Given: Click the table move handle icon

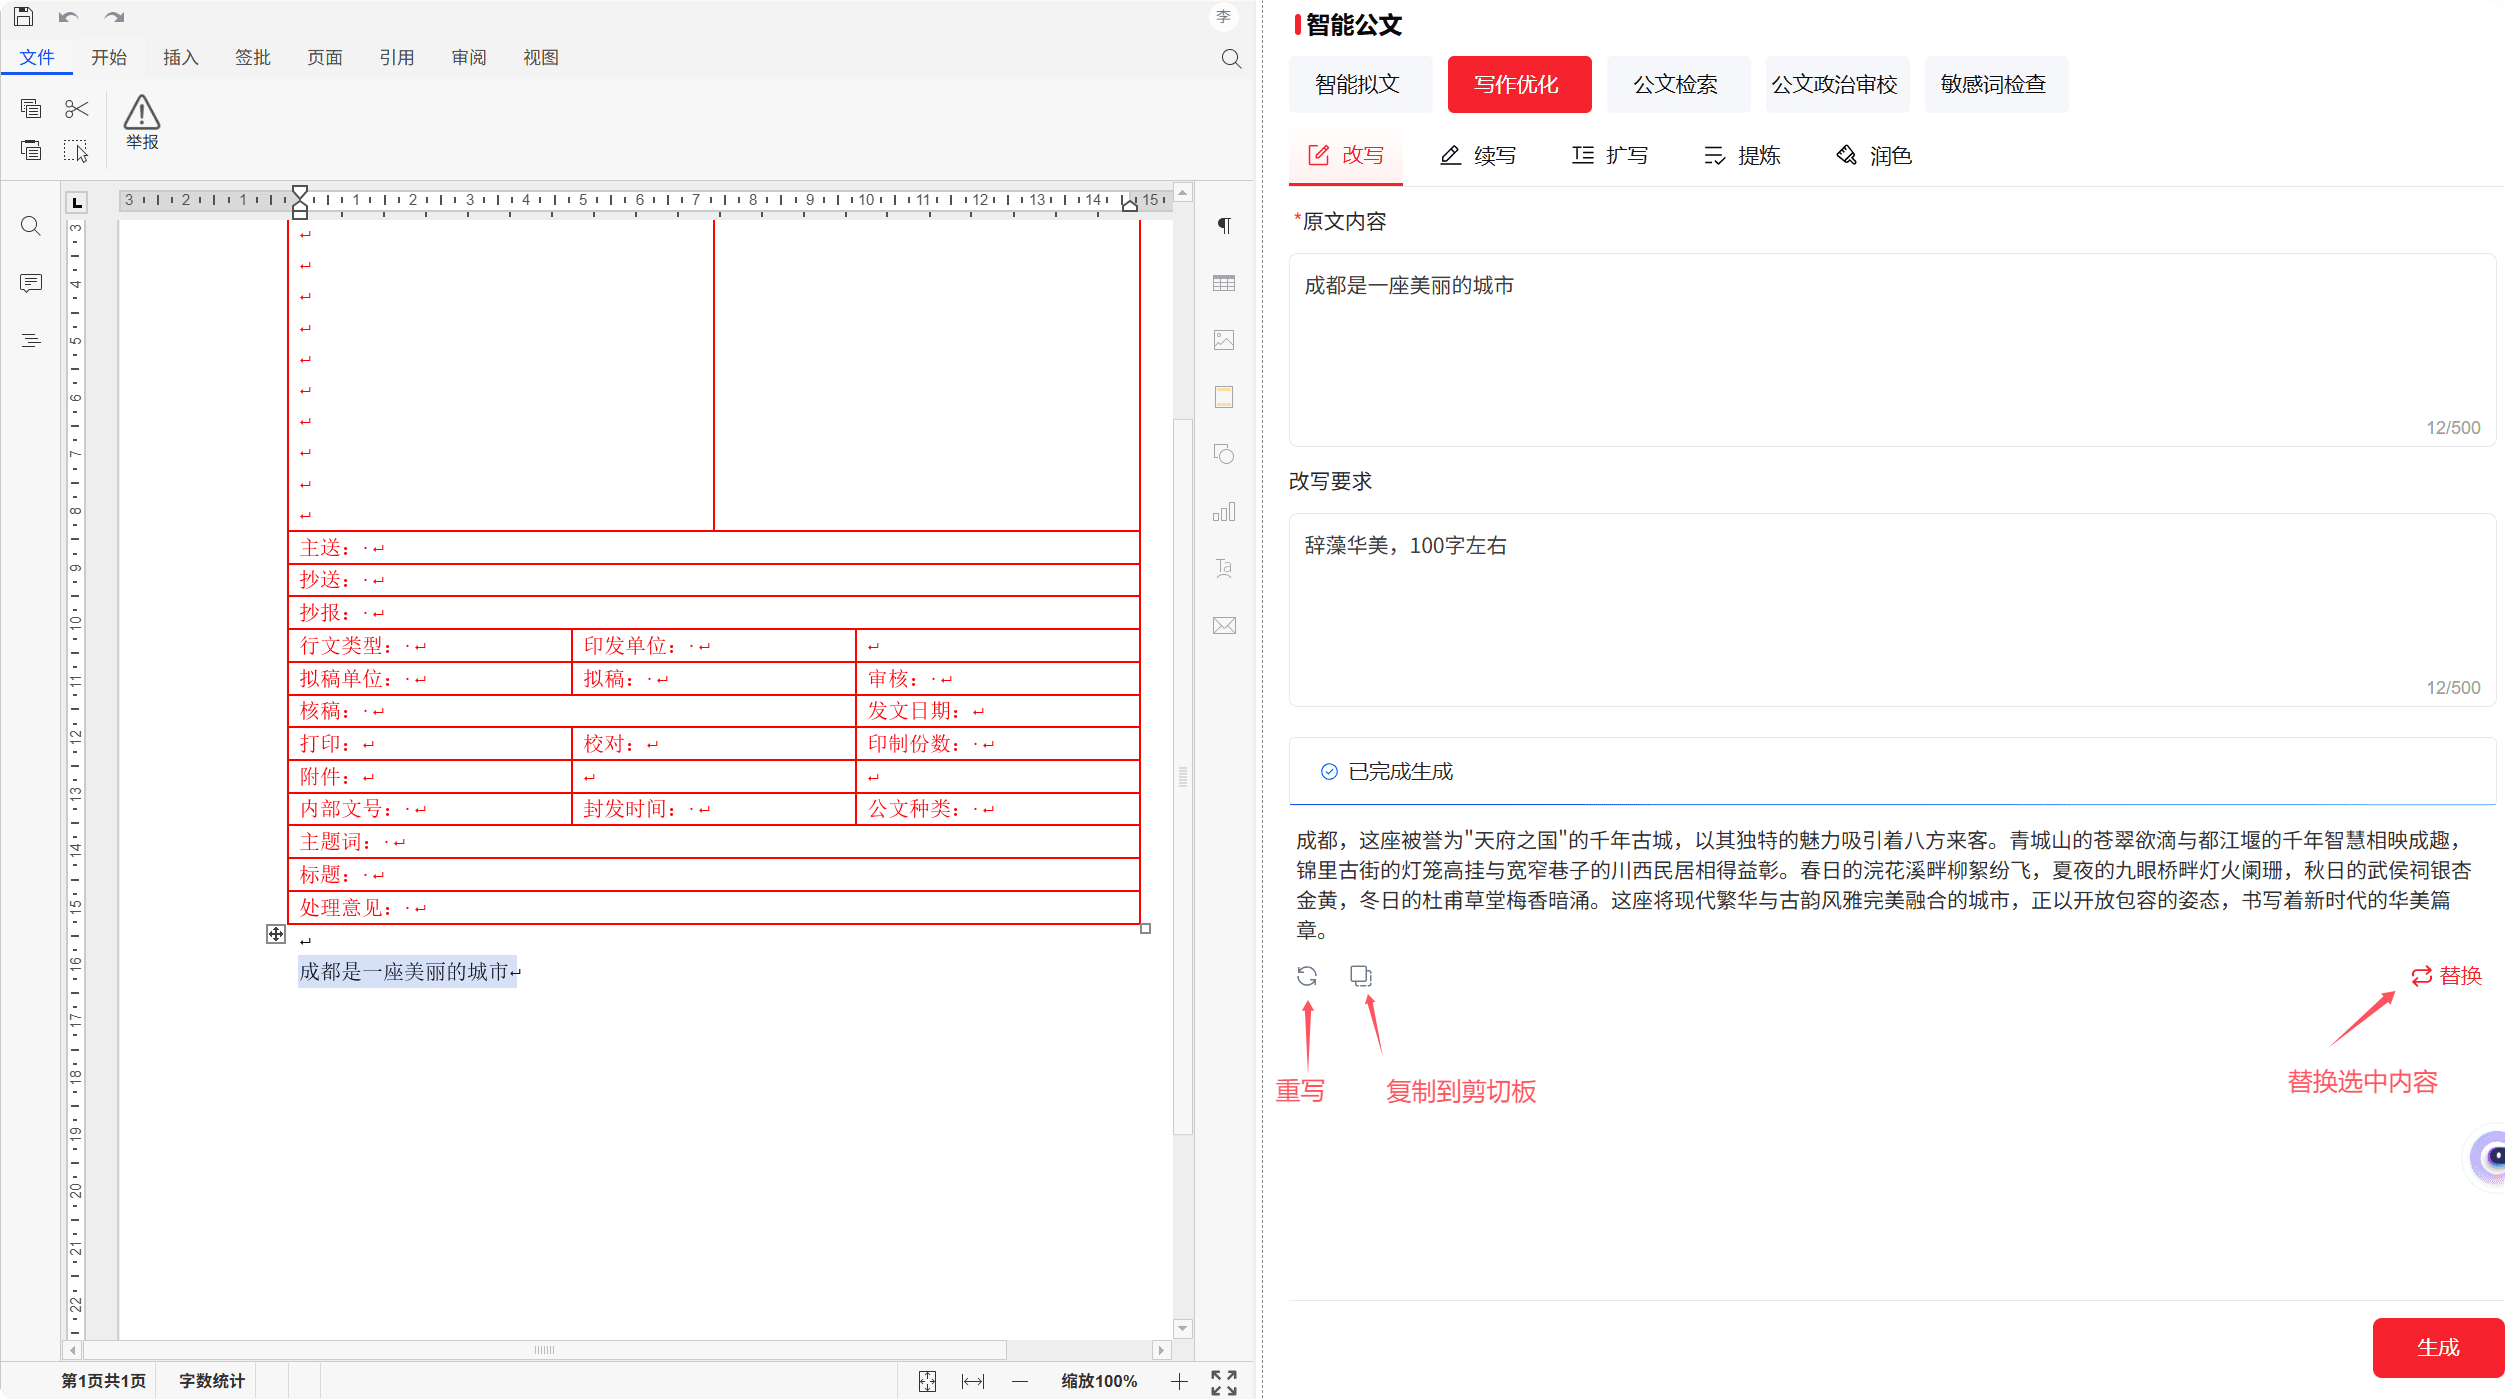Looking at the screenshot, I should [x=276, y=934].
